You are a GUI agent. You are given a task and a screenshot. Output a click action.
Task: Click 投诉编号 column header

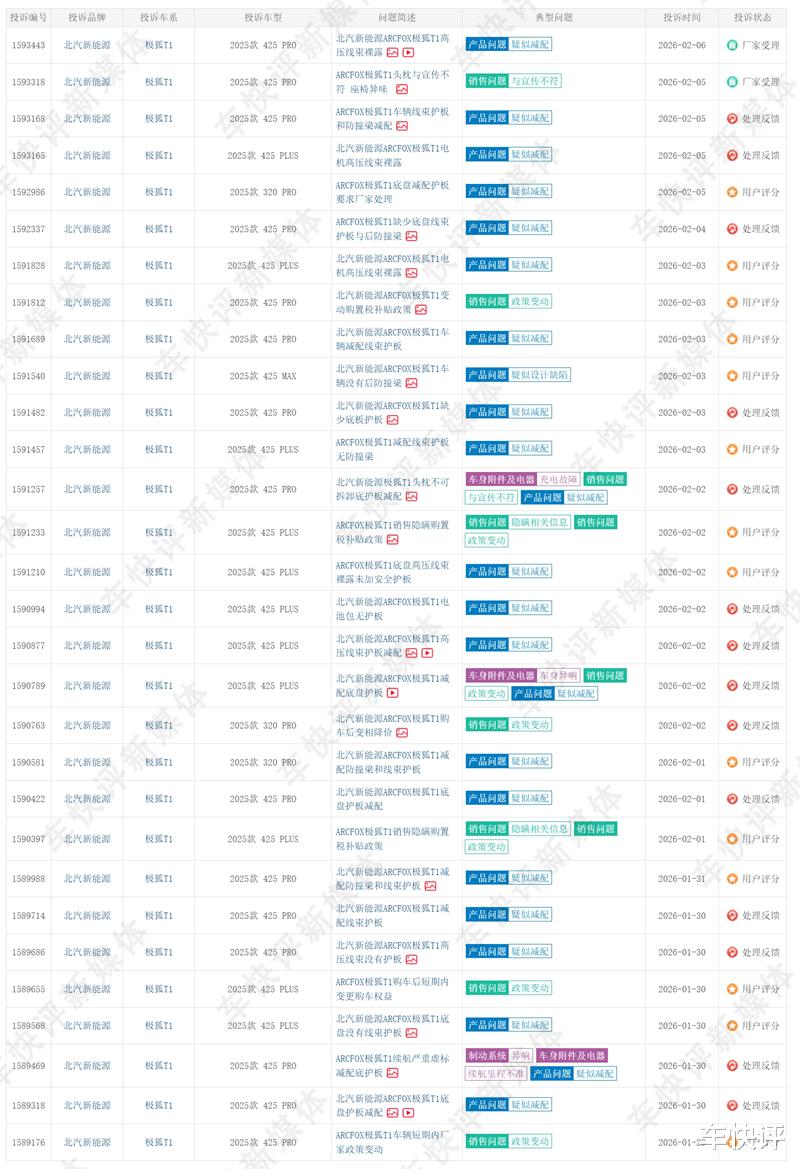coord(28,17)
